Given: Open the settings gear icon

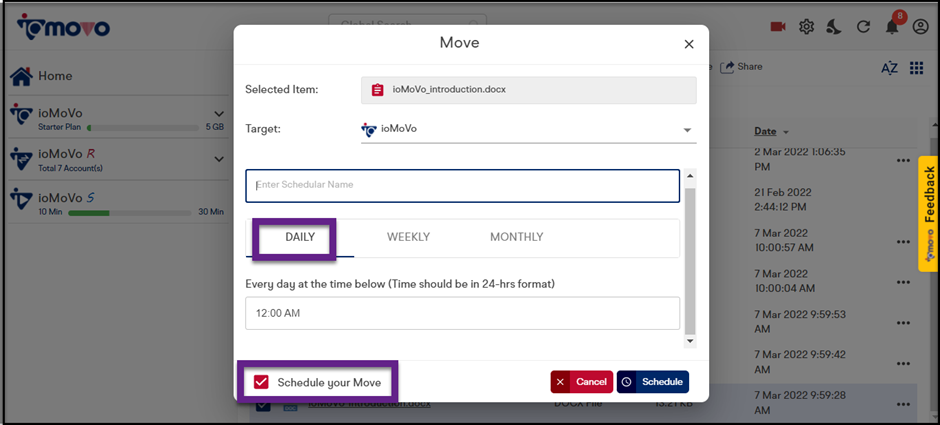Looking at the screenshot, I should pyautogui.click(x=806, y=27).
